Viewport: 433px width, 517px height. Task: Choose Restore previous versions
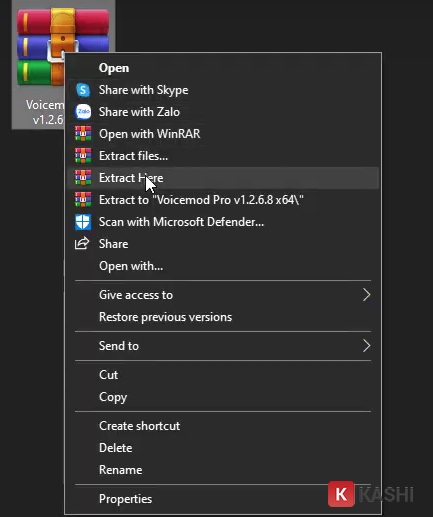223,317
